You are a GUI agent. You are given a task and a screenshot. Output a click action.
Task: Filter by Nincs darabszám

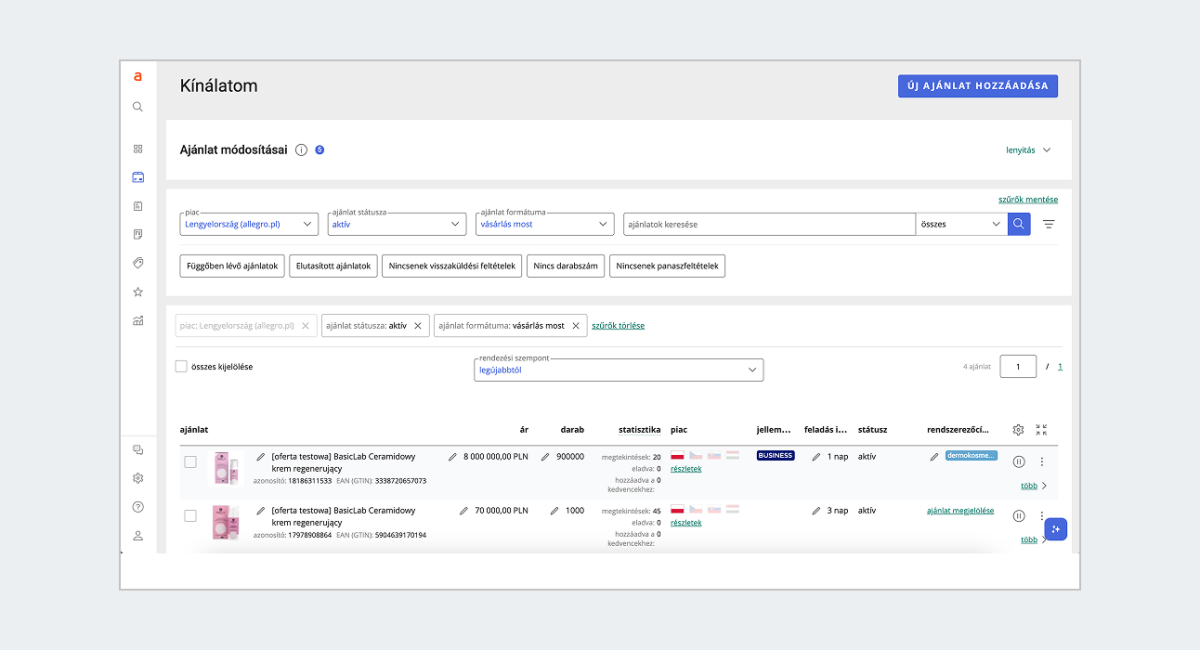[x=566, y=266]
